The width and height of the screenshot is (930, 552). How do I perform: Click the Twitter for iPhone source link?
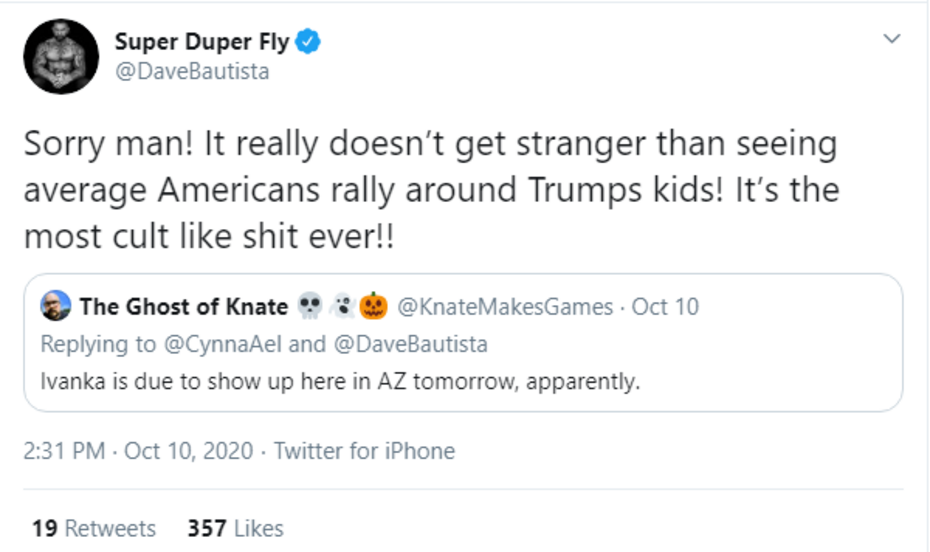(x=364, y=451)
